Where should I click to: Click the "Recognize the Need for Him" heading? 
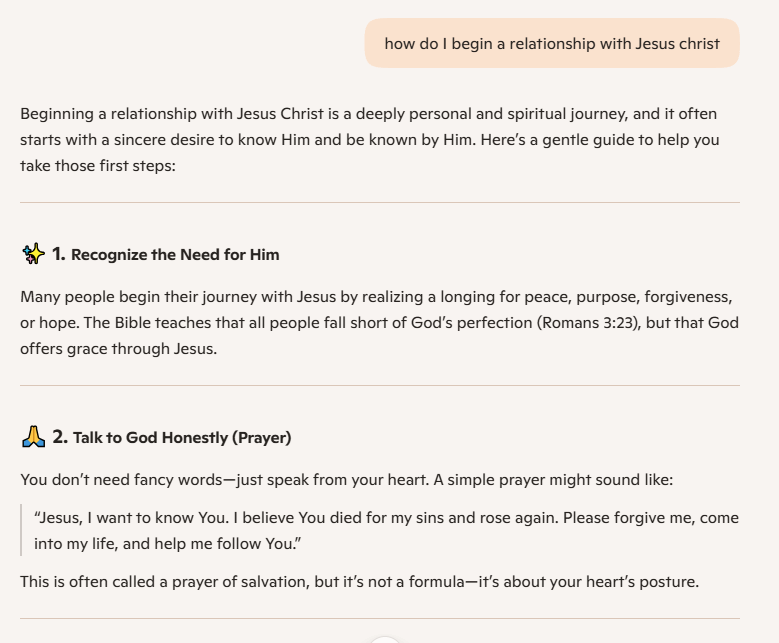(x=175, y=255)
